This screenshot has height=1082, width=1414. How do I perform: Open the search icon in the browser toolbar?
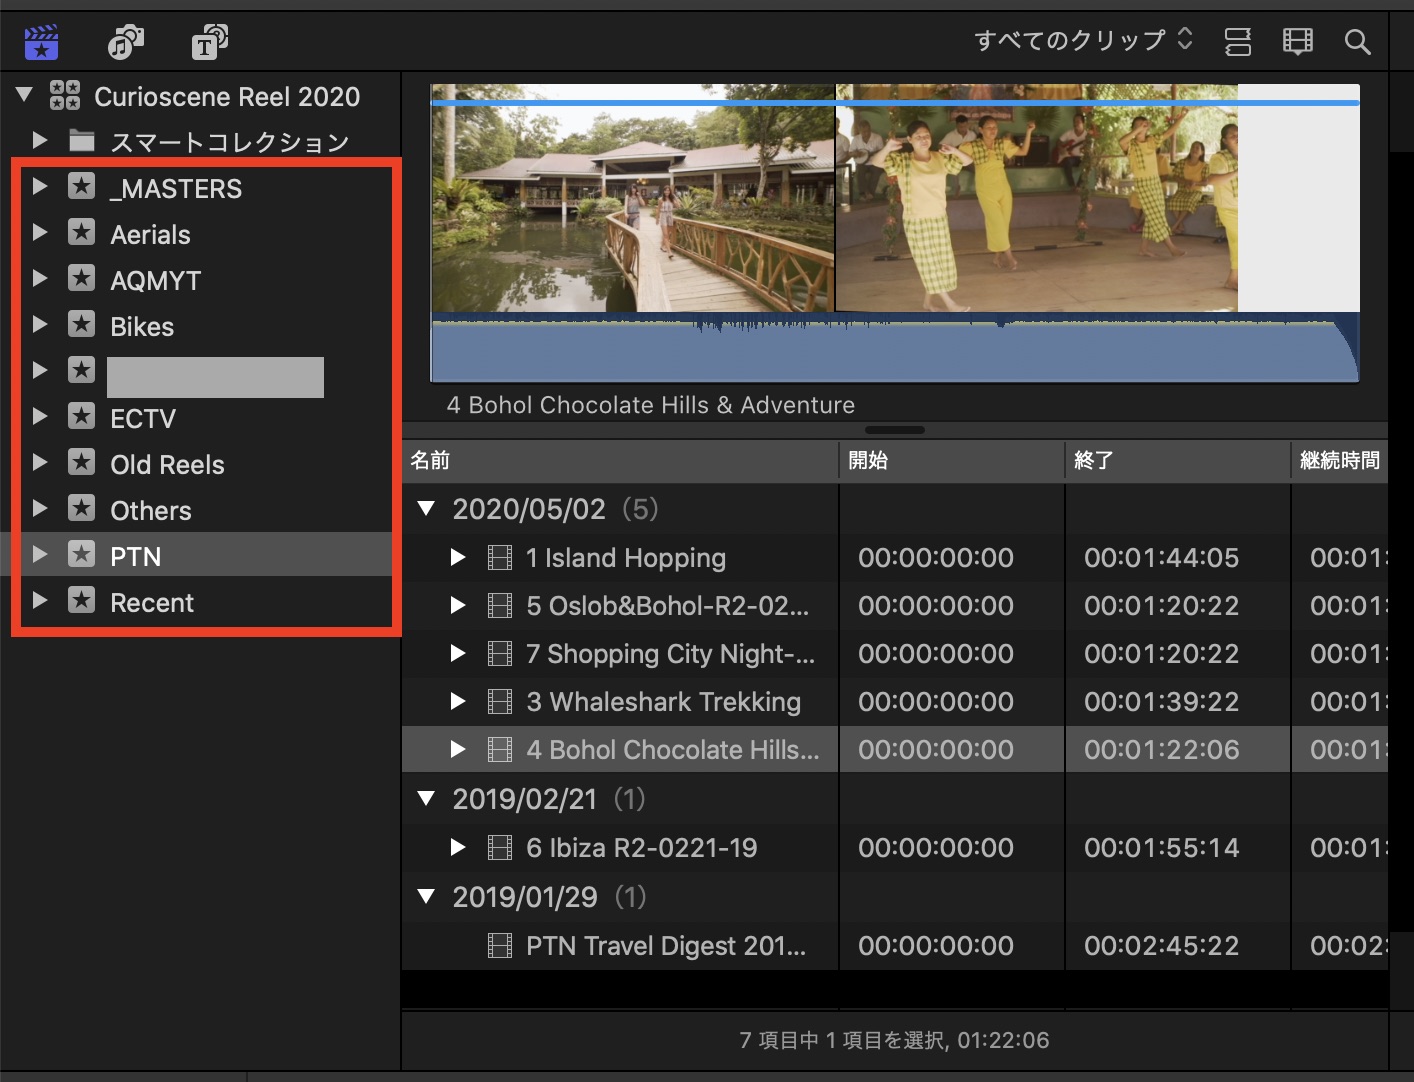click(1357, 42)
